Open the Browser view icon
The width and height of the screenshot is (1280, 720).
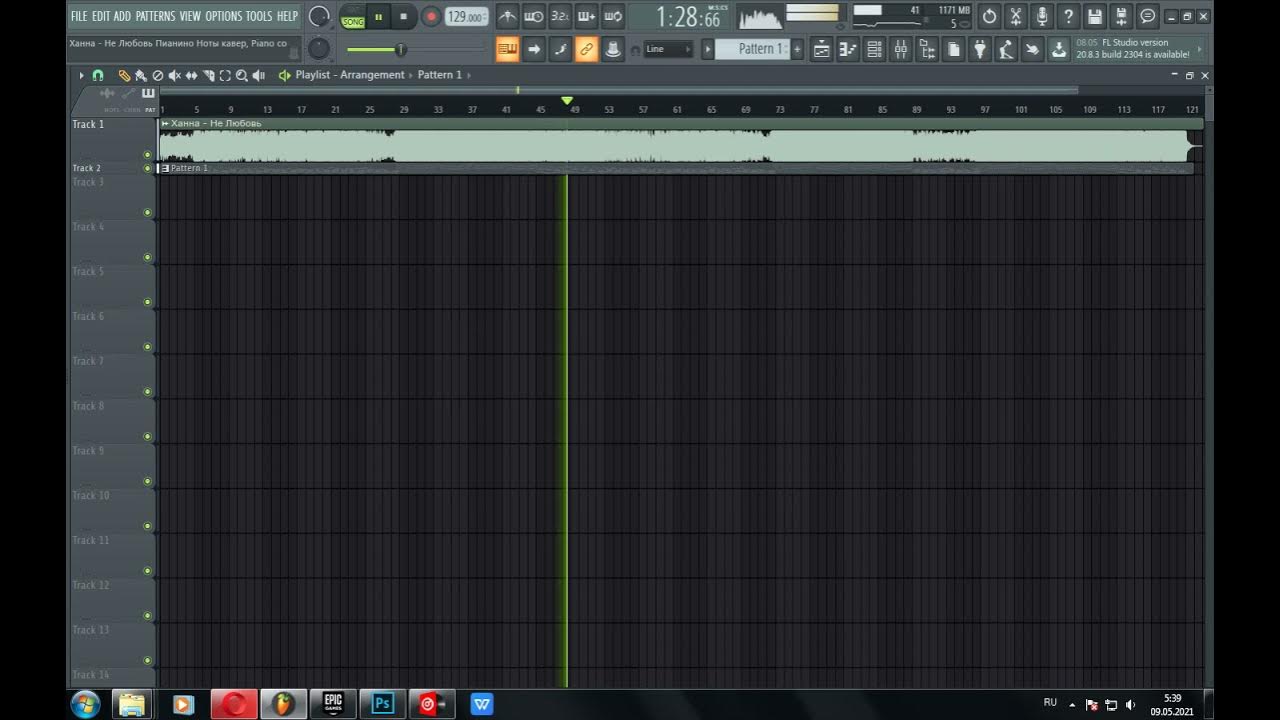click(x=927, y=49)
